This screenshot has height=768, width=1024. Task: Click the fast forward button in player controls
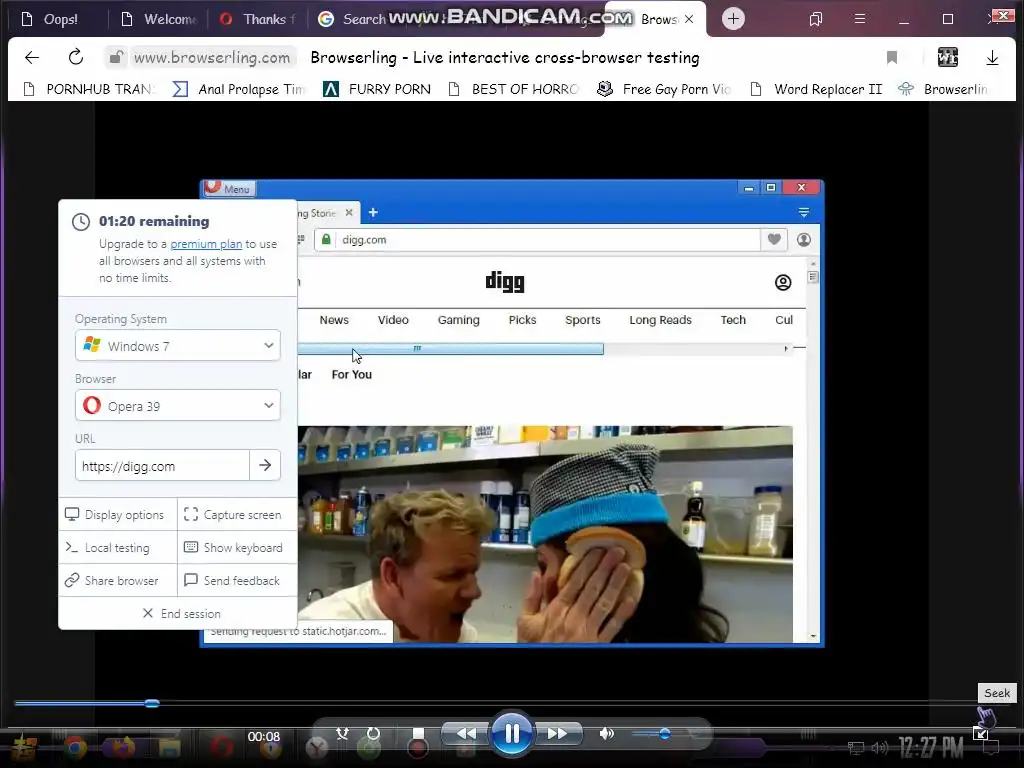556,733
